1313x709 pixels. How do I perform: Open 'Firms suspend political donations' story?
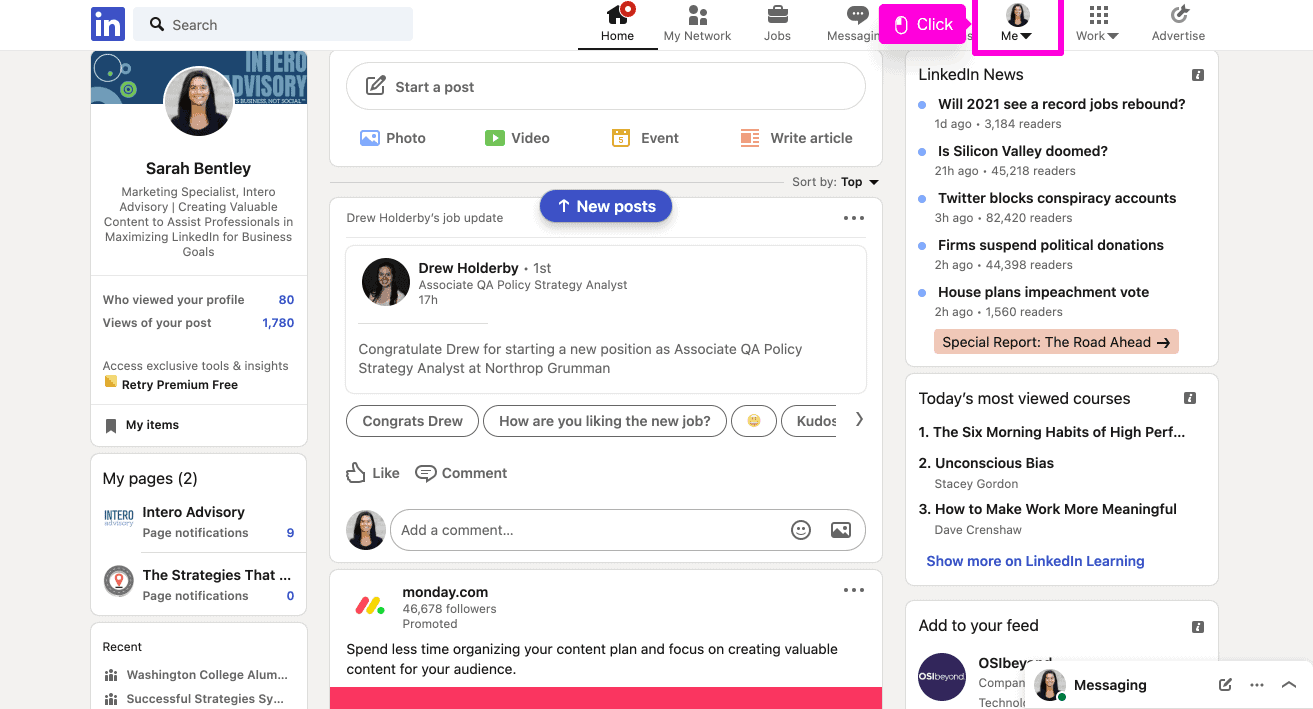coord(1050,245)
